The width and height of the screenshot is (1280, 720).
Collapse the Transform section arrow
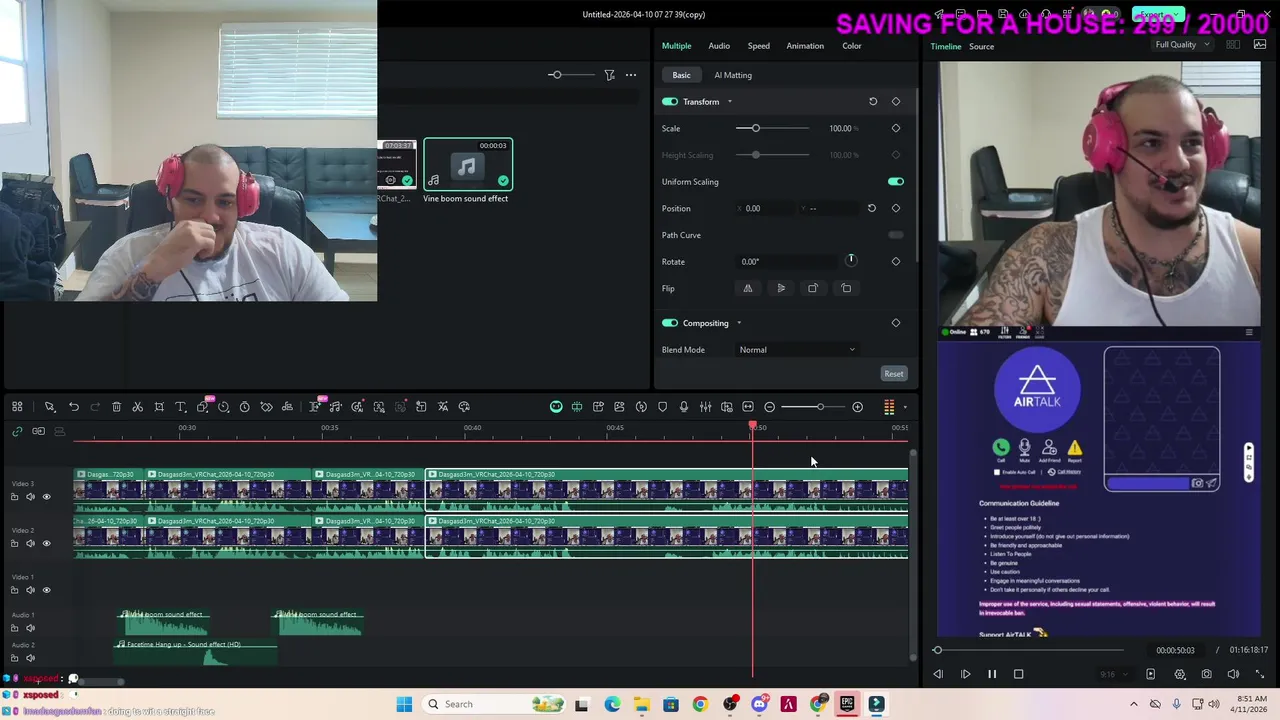729,102
